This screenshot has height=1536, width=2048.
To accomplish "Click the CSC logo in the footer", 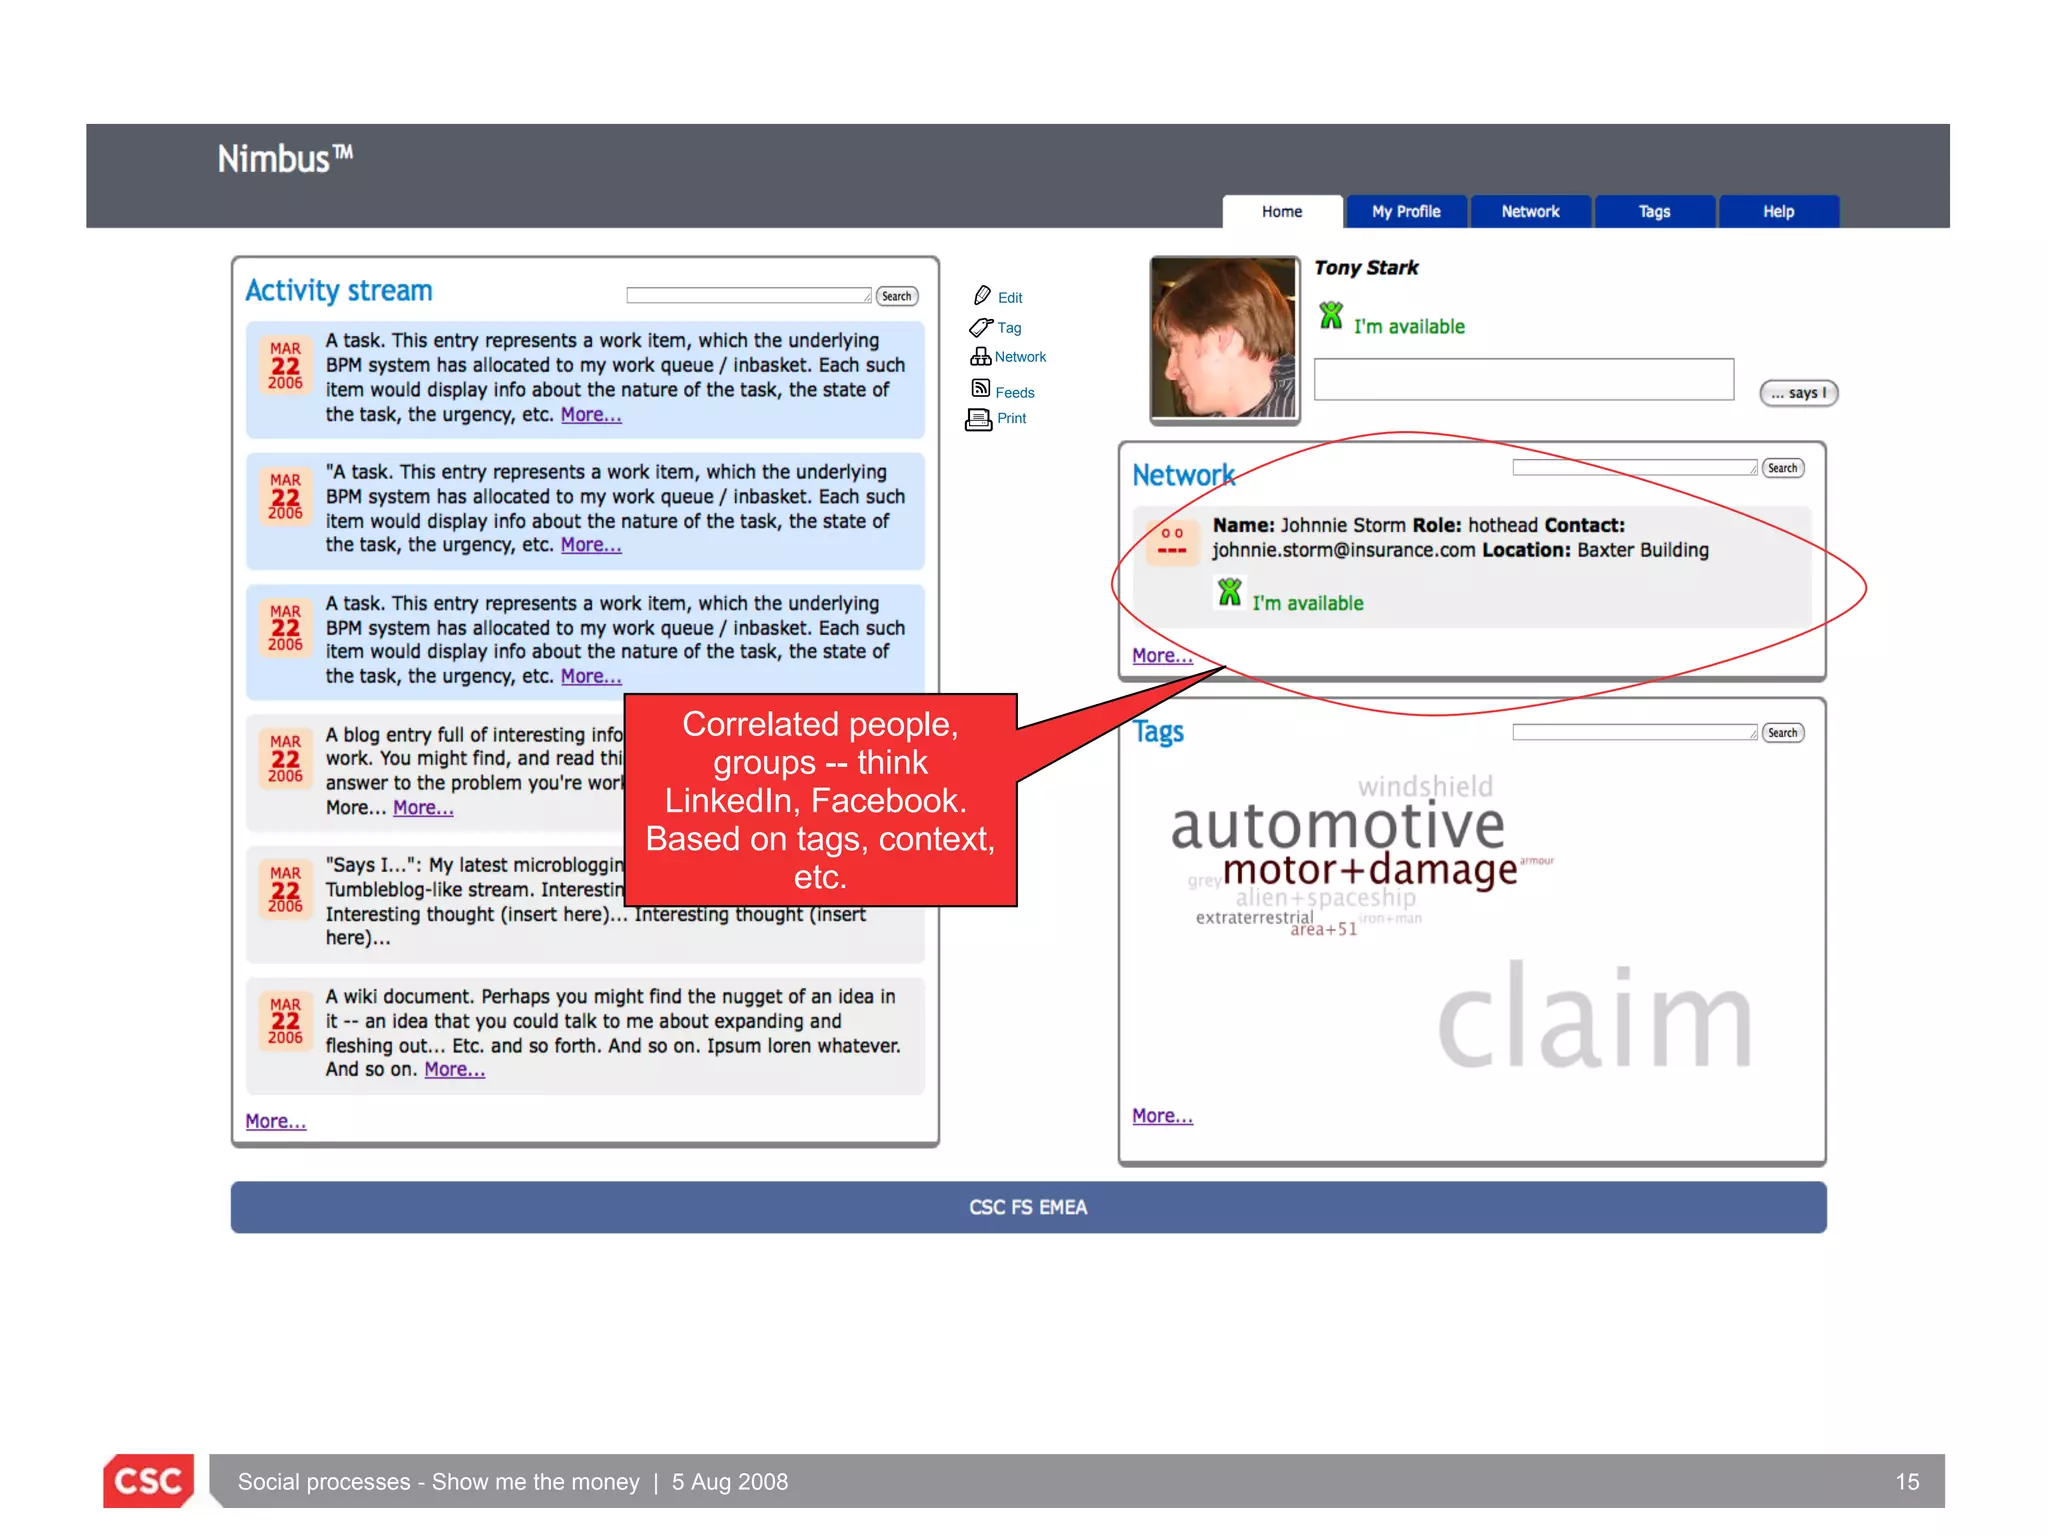I will point(149,1480).
